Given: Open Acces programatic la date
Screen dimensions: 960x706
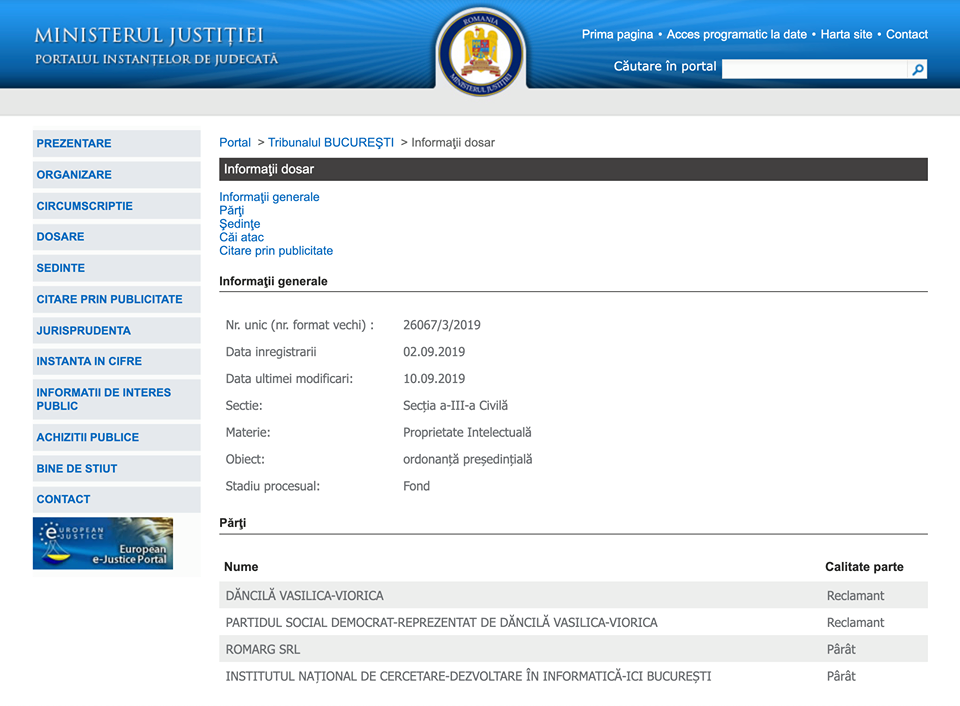Looking at the screenshot, I should tap(737, 34).
